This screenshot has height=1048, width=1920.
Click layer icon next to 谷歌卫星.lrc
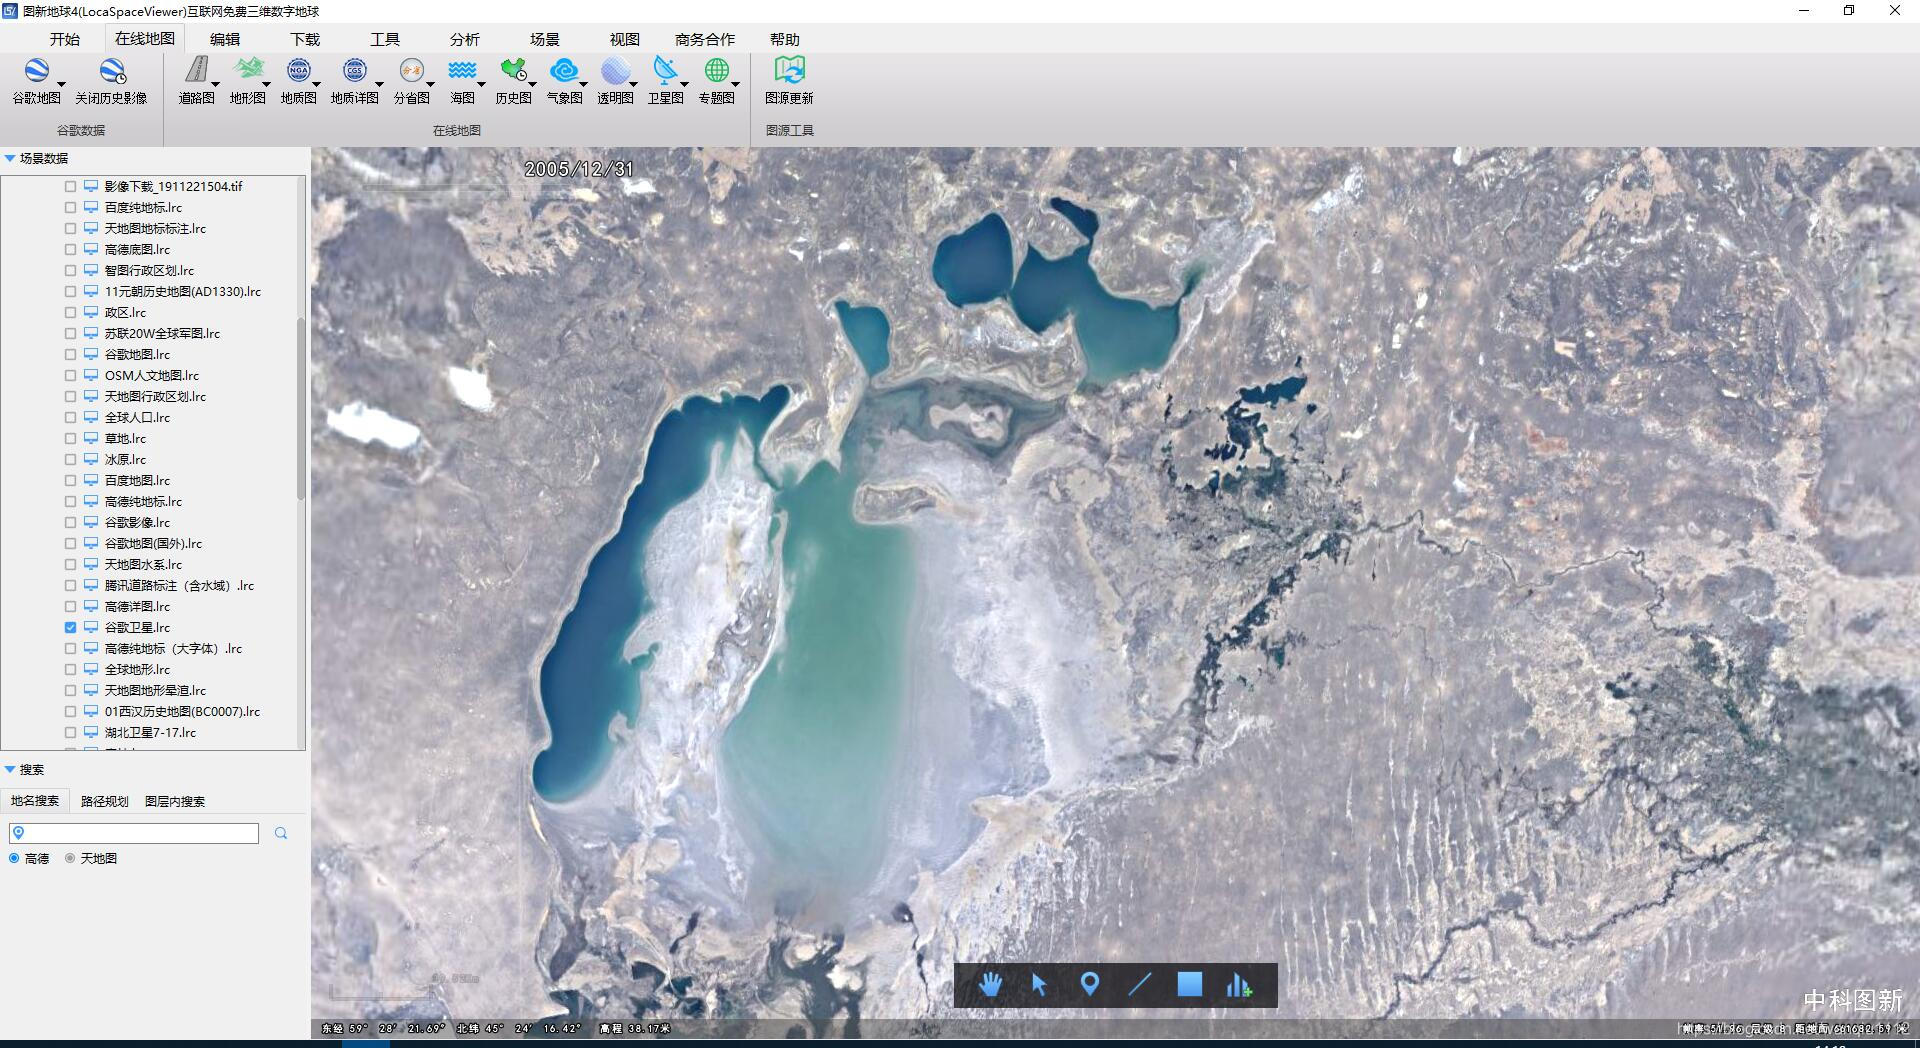click(x=91, y=627)
